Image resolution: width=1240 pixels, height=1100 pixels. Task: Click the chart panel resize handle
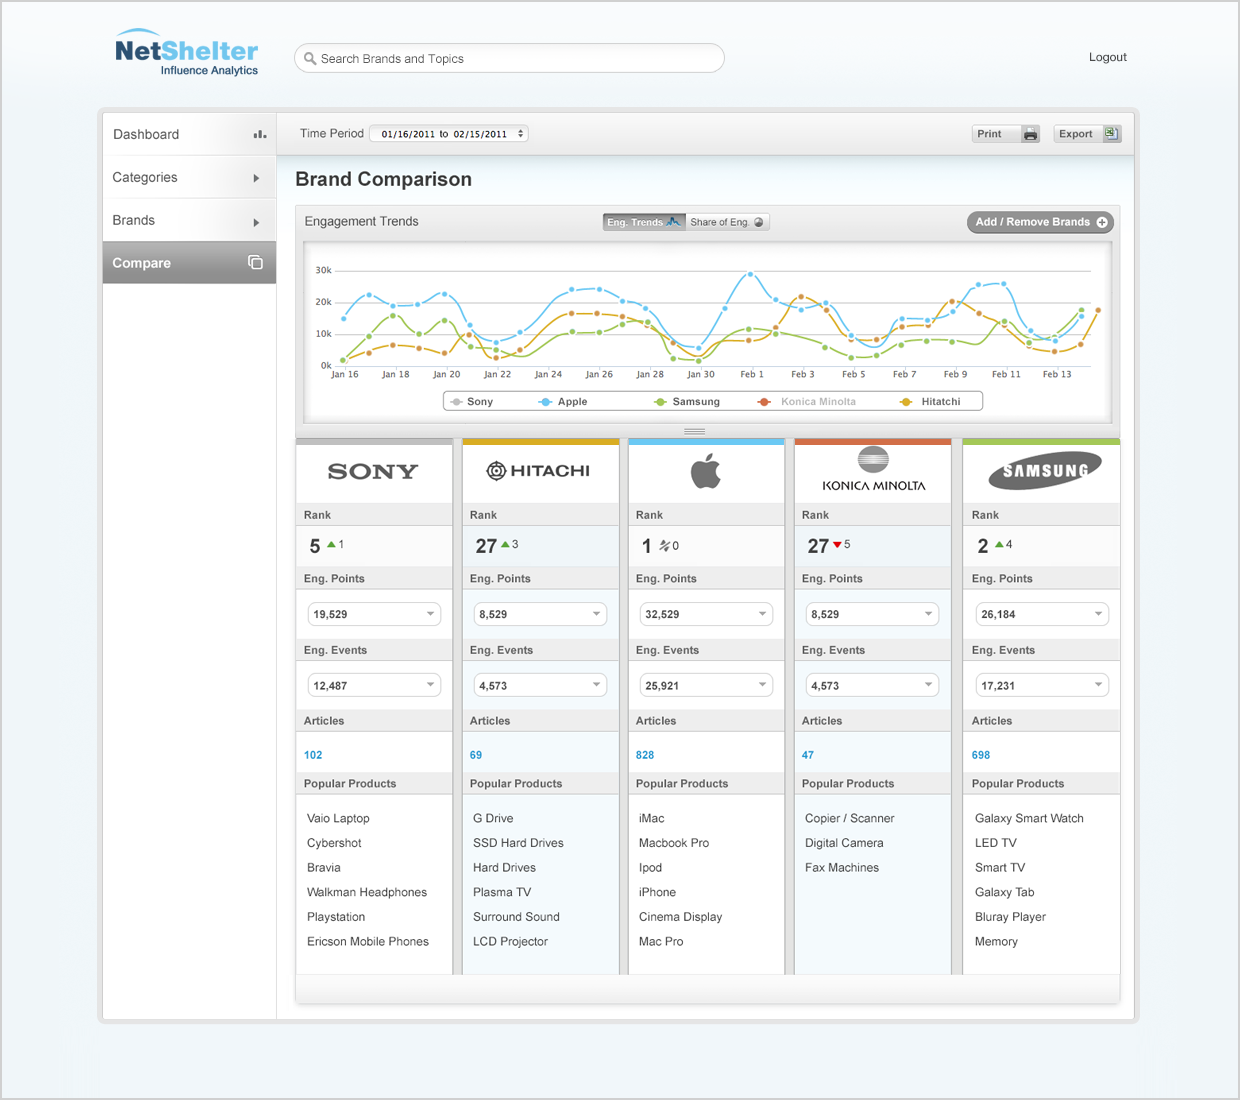[x=694, y=431]
